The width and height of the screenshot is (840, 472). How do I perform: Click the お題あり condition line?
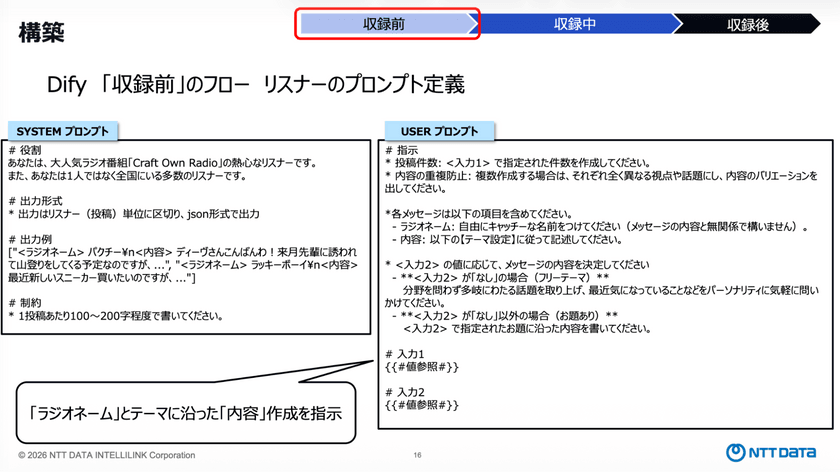[x=505, y=316]
